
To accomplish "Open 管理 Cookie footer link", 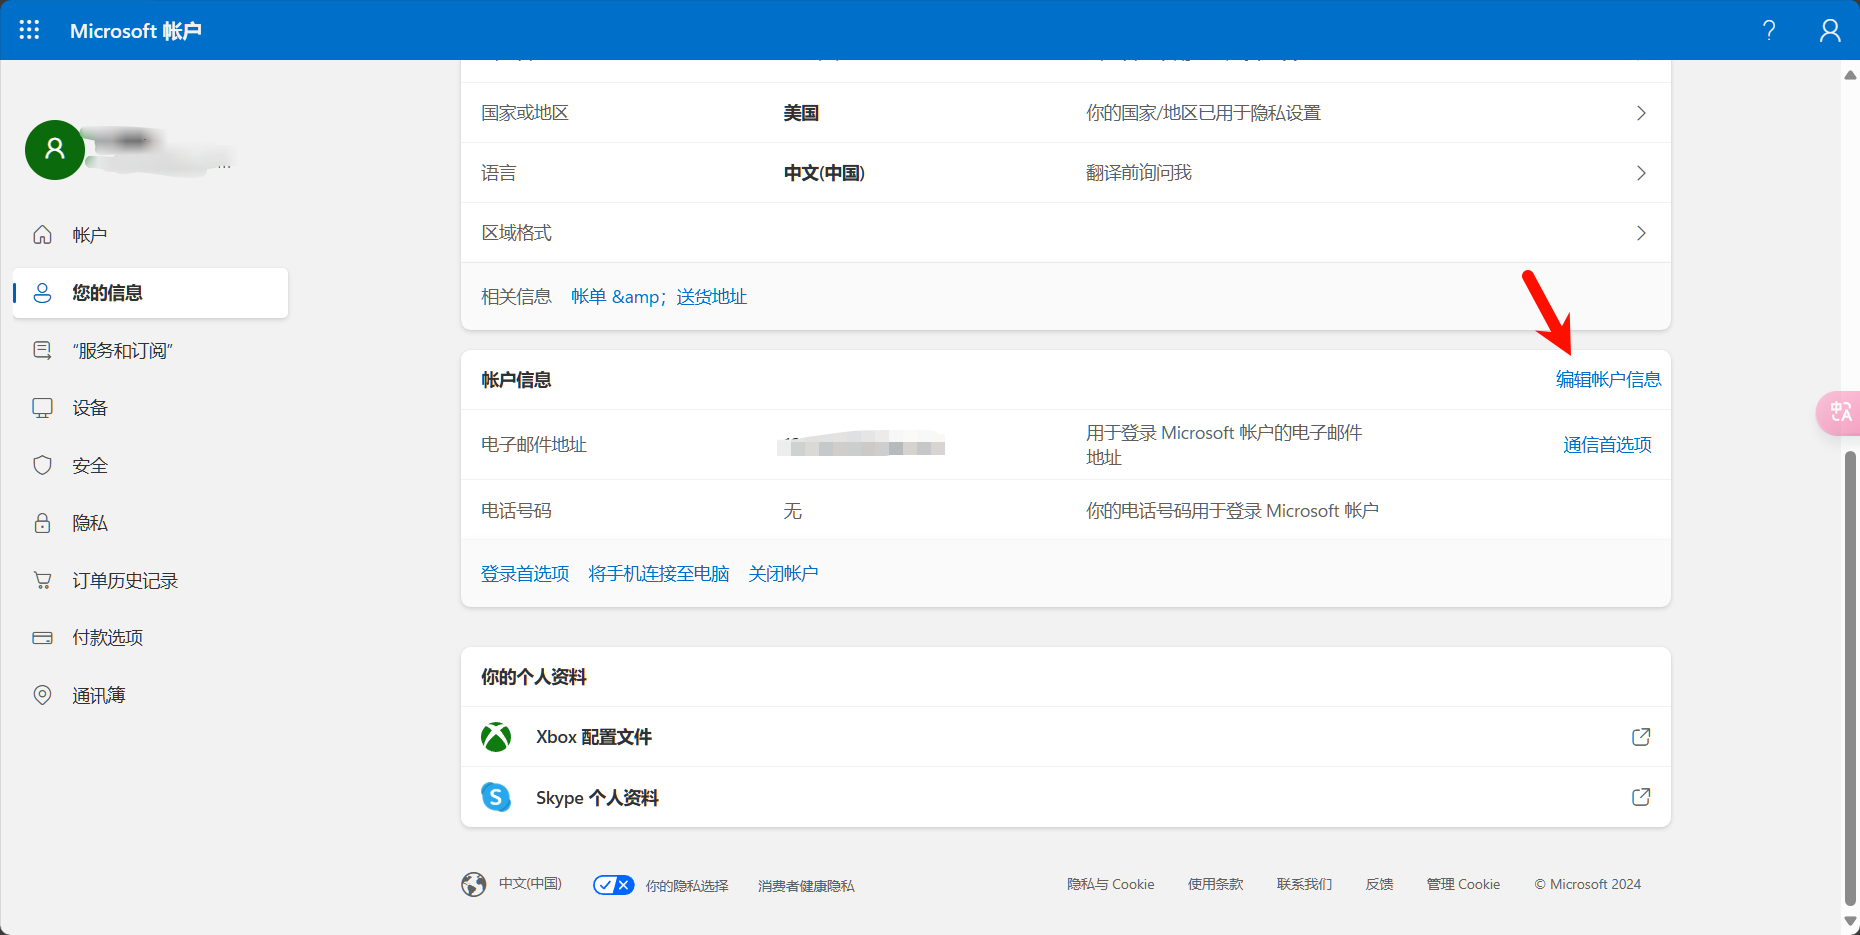I will pos(1464,885).
